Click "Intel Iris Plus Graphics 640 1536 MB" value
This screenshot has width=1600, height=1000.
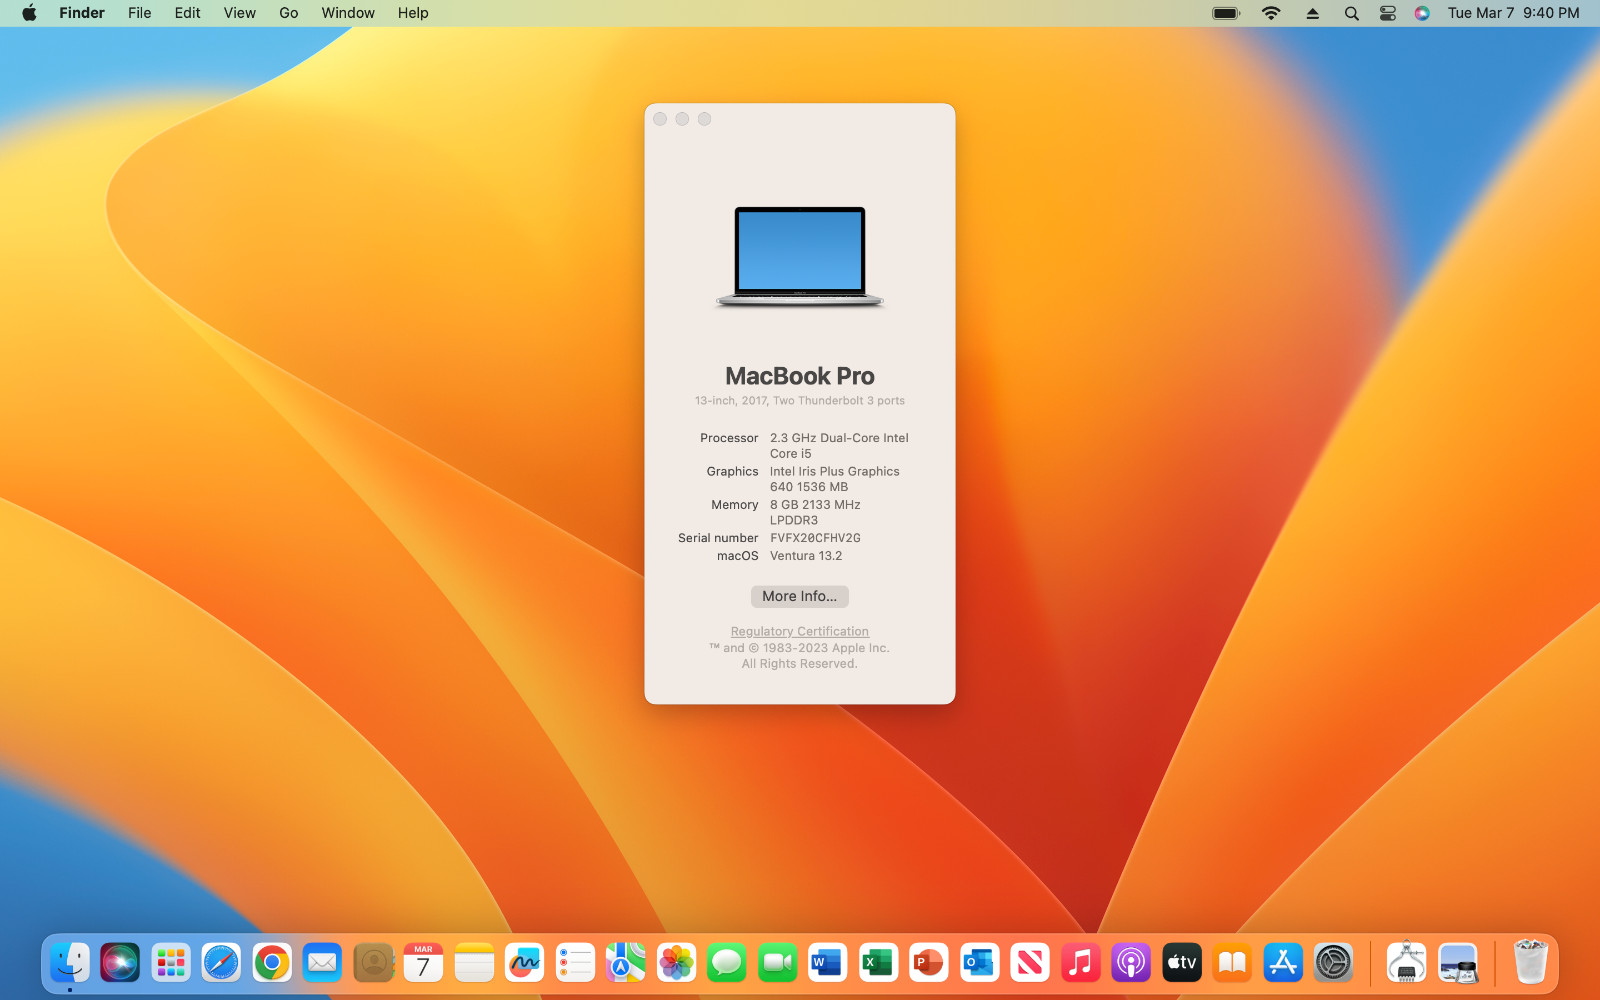pos(835,479)
